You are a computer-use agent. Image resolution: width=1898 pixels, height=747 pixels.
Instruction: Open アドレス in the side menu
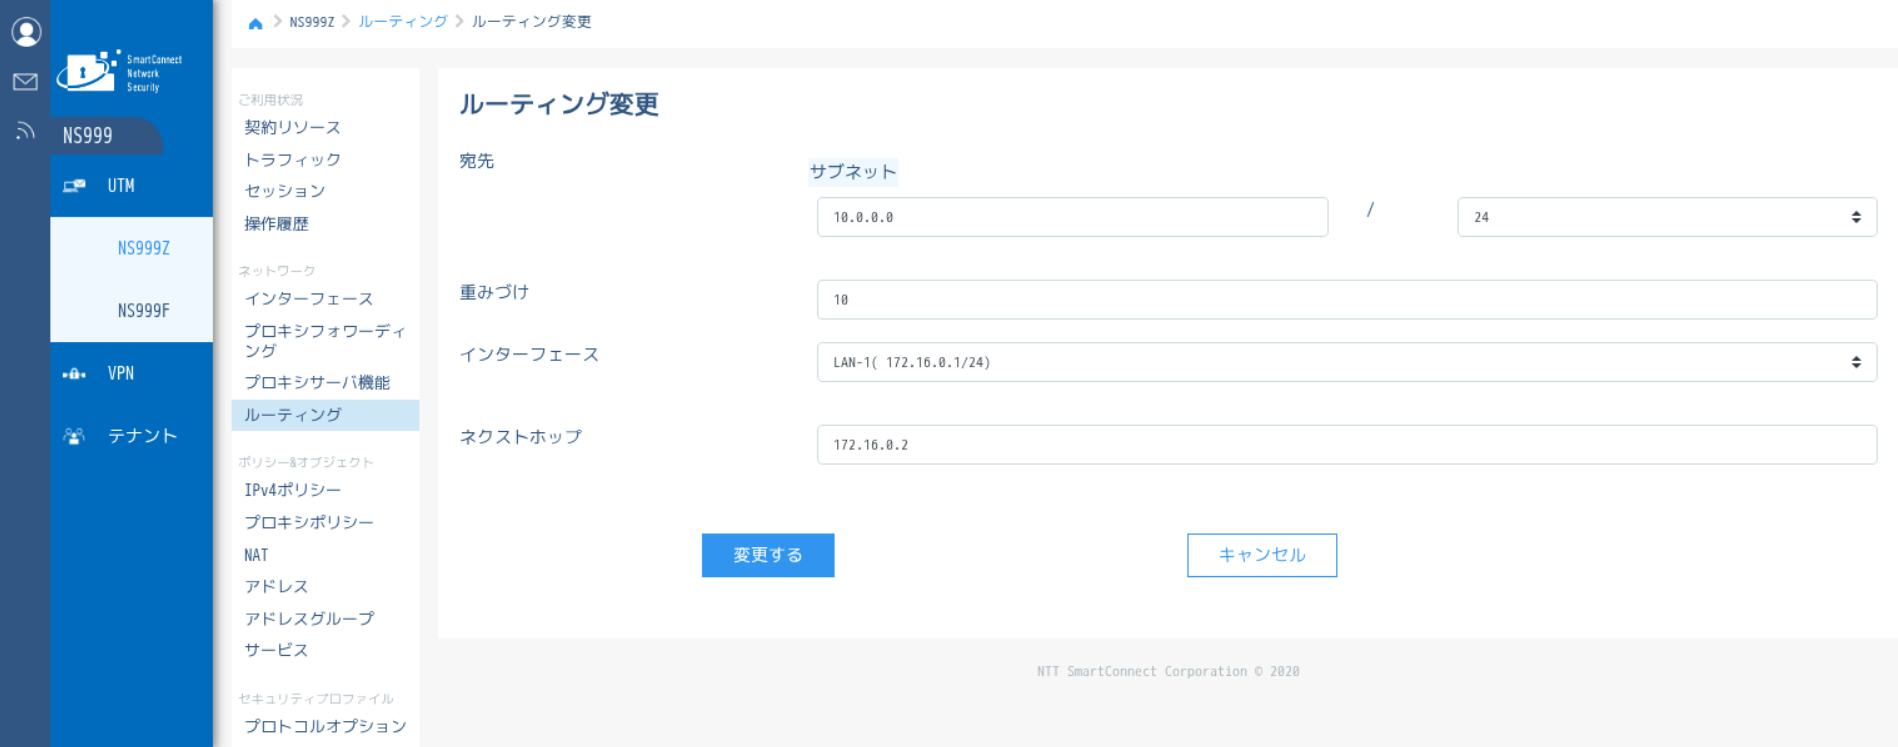click(277, 587)
